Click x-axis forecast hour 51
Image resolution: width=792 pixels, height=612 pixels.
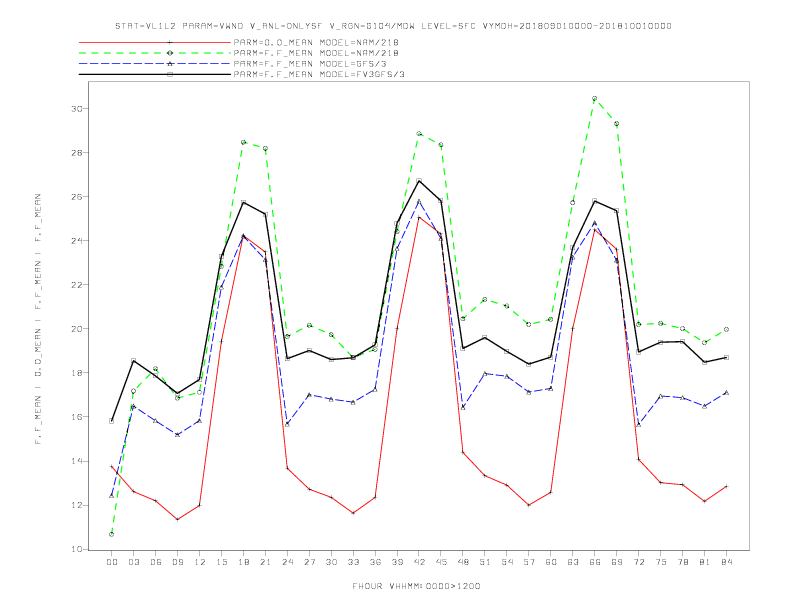click(485, 562)
